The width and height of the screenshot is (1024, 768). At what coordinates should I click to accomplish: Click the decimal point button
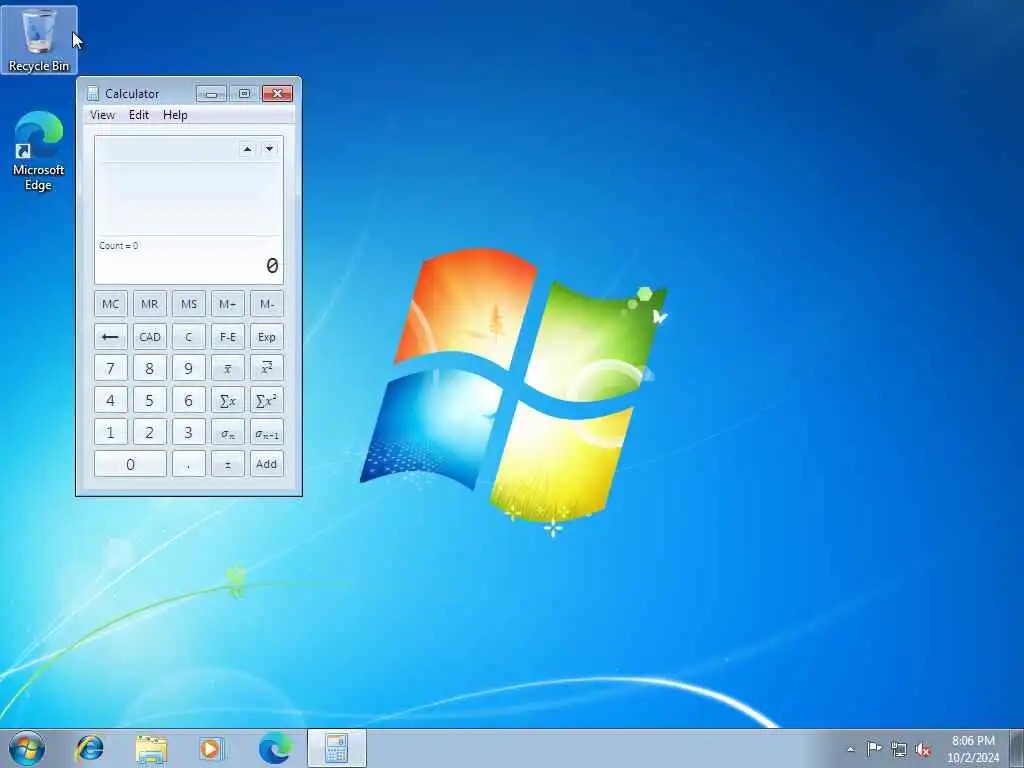(x=189, y=464)
